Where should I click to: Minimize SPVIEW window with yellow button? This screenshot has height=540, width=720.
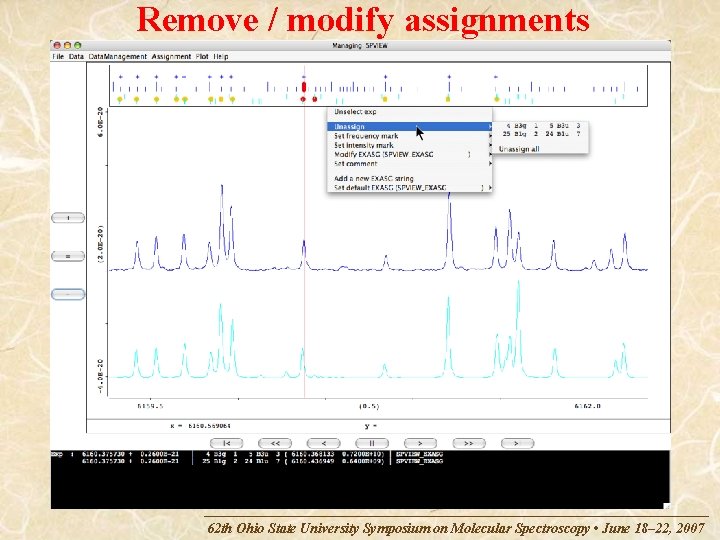pyautogui.click(x=67, y=45)
